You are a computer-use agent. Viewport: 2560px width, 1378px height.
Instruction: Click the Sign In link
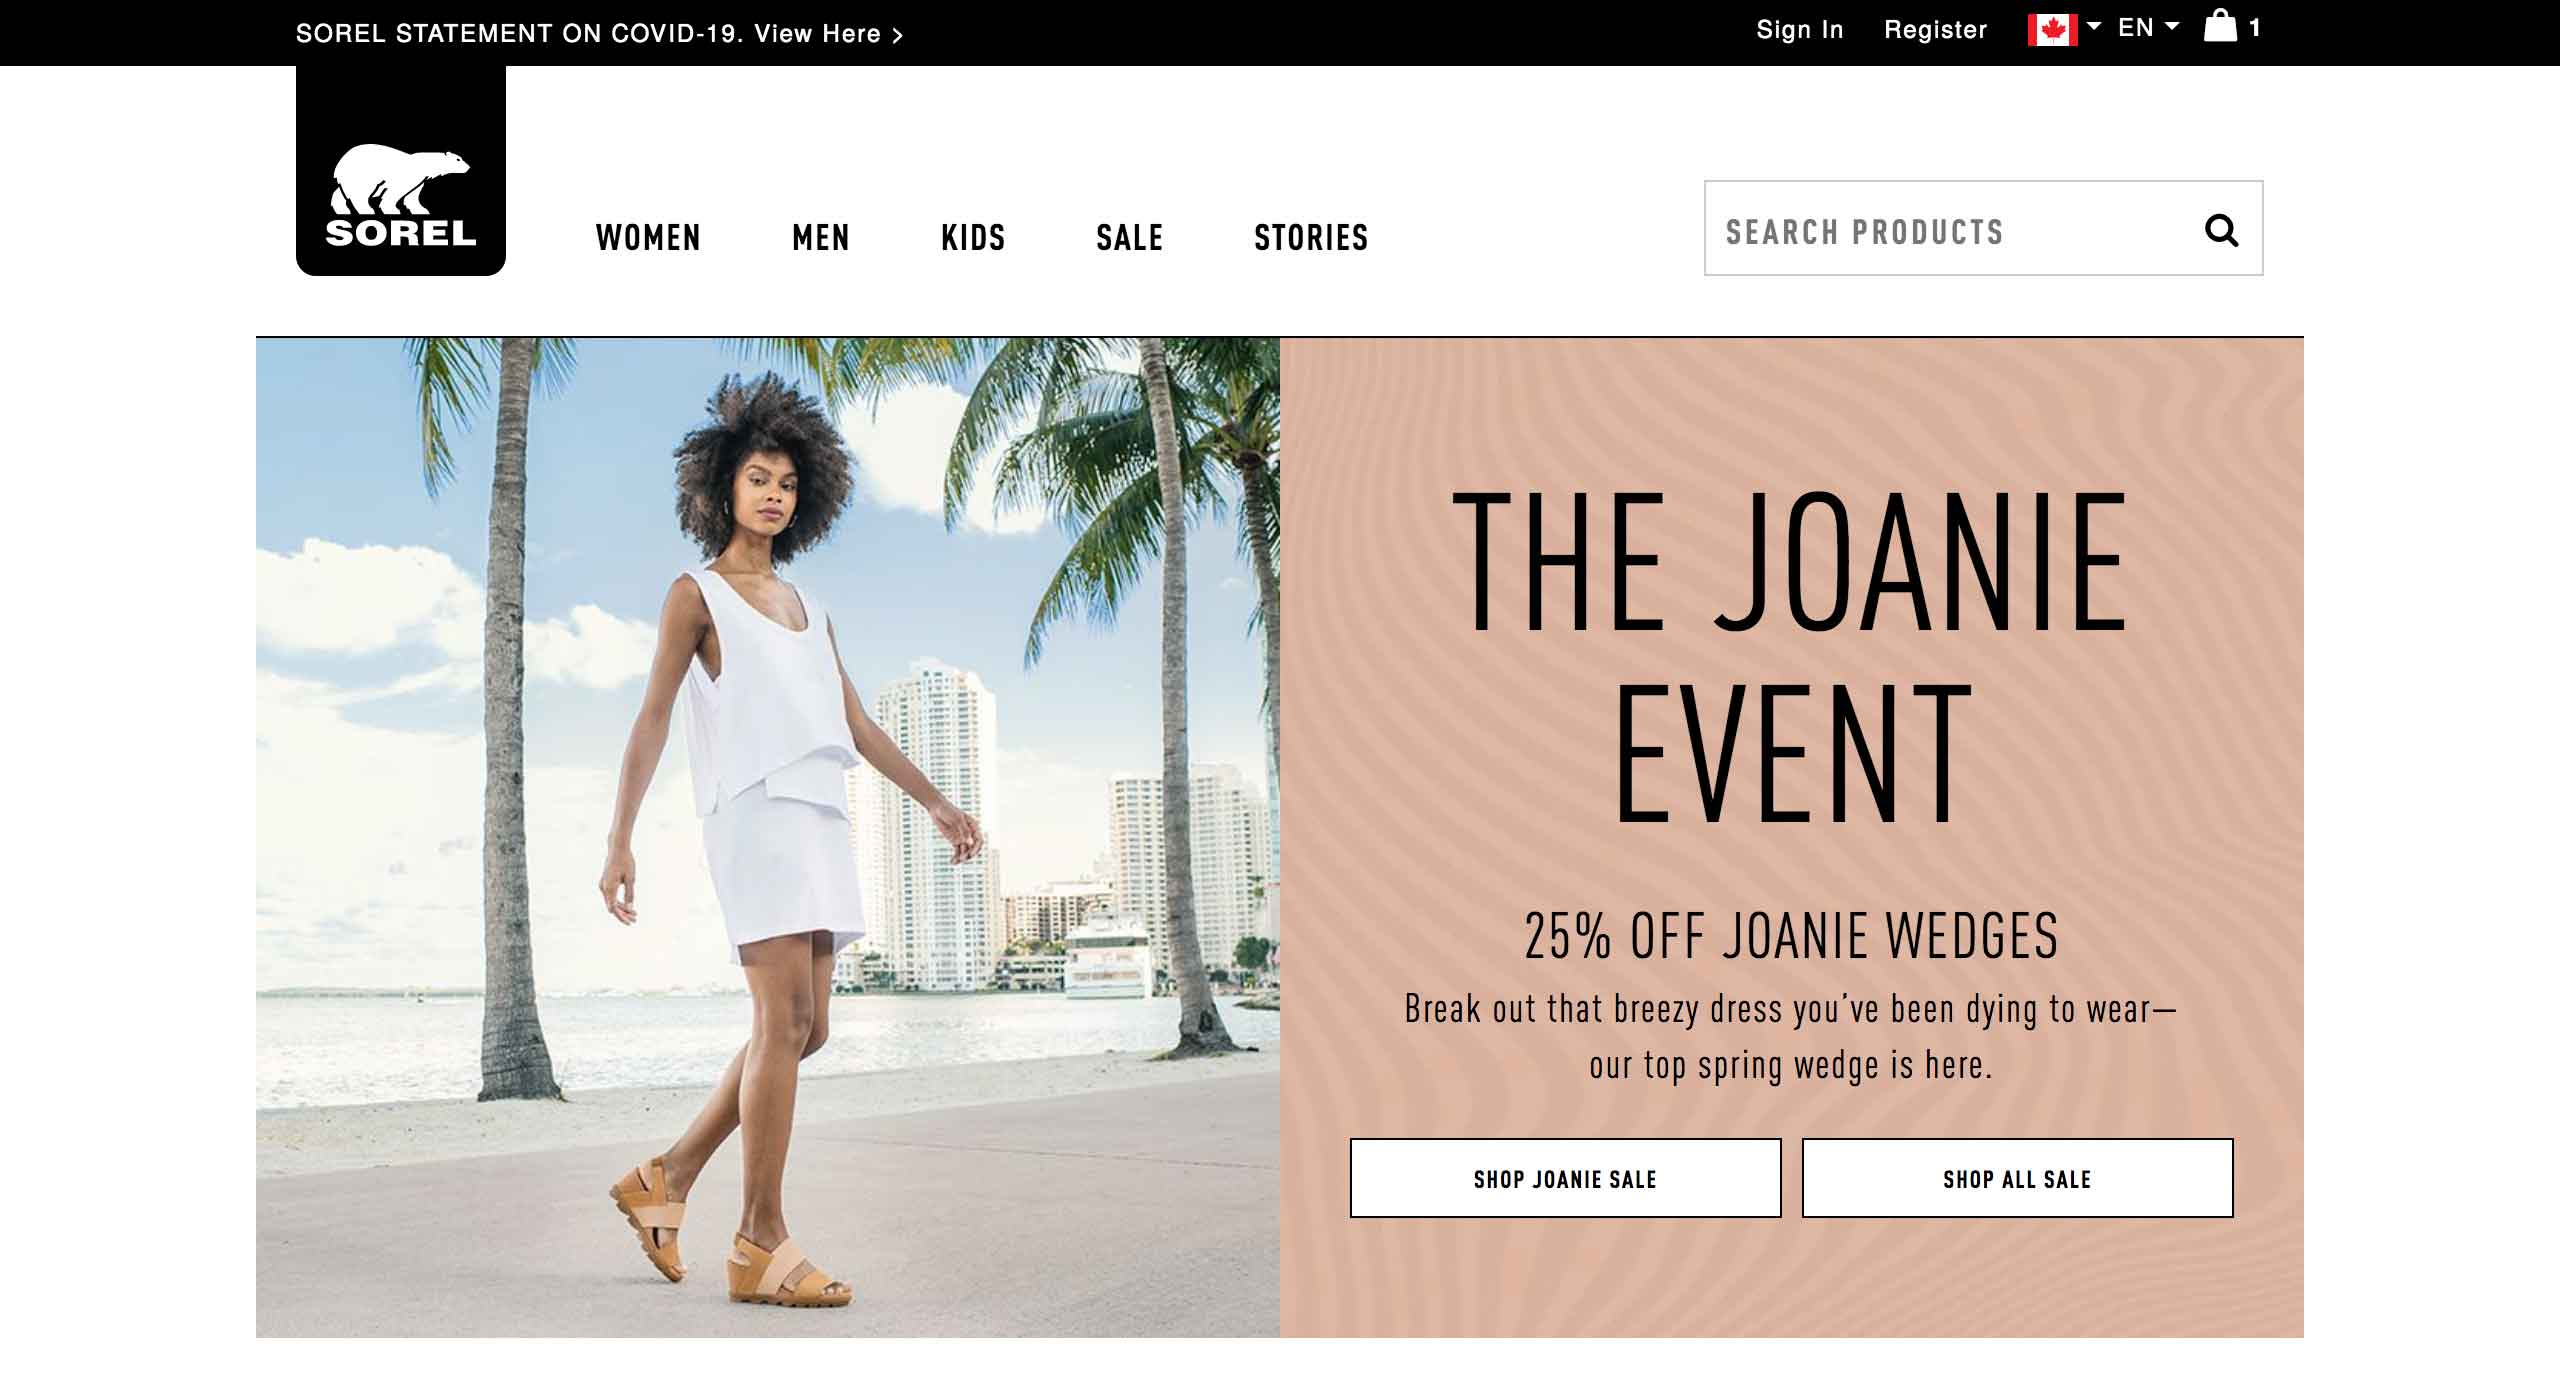1799,30
